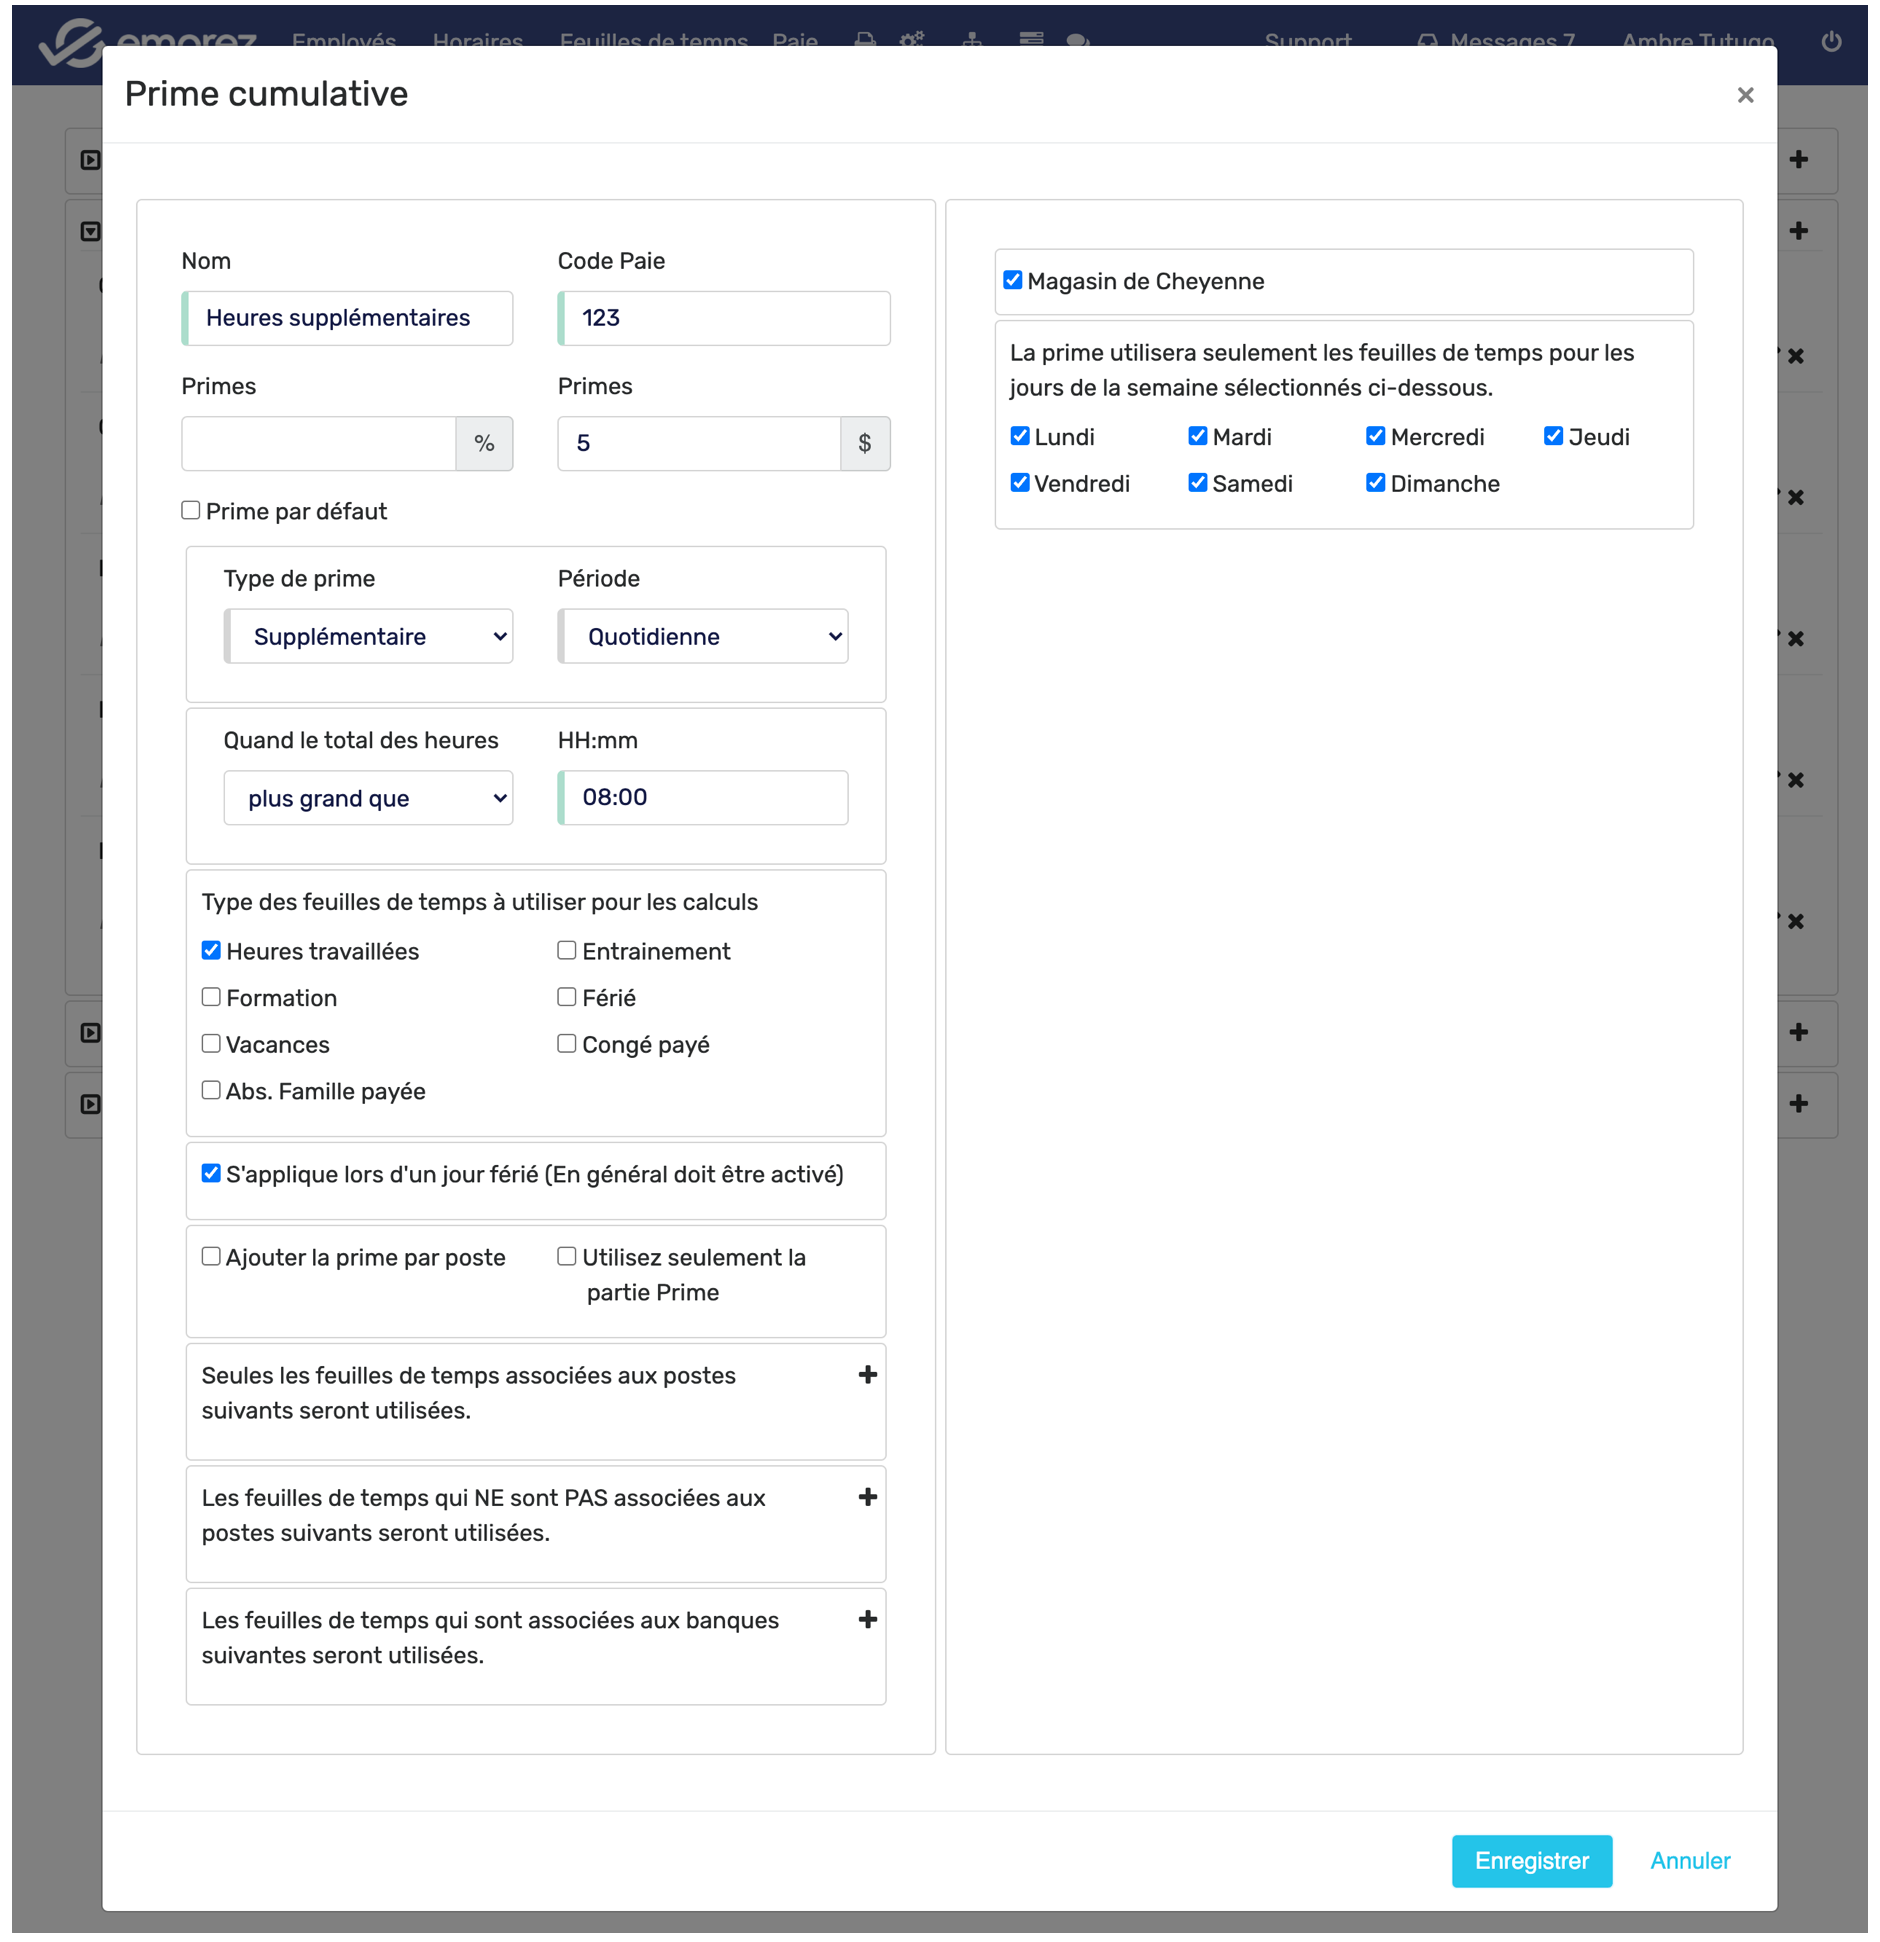Click the % suffix of the Primes field
Screen dimensions: 1880x1942
[x=485, y=443]
